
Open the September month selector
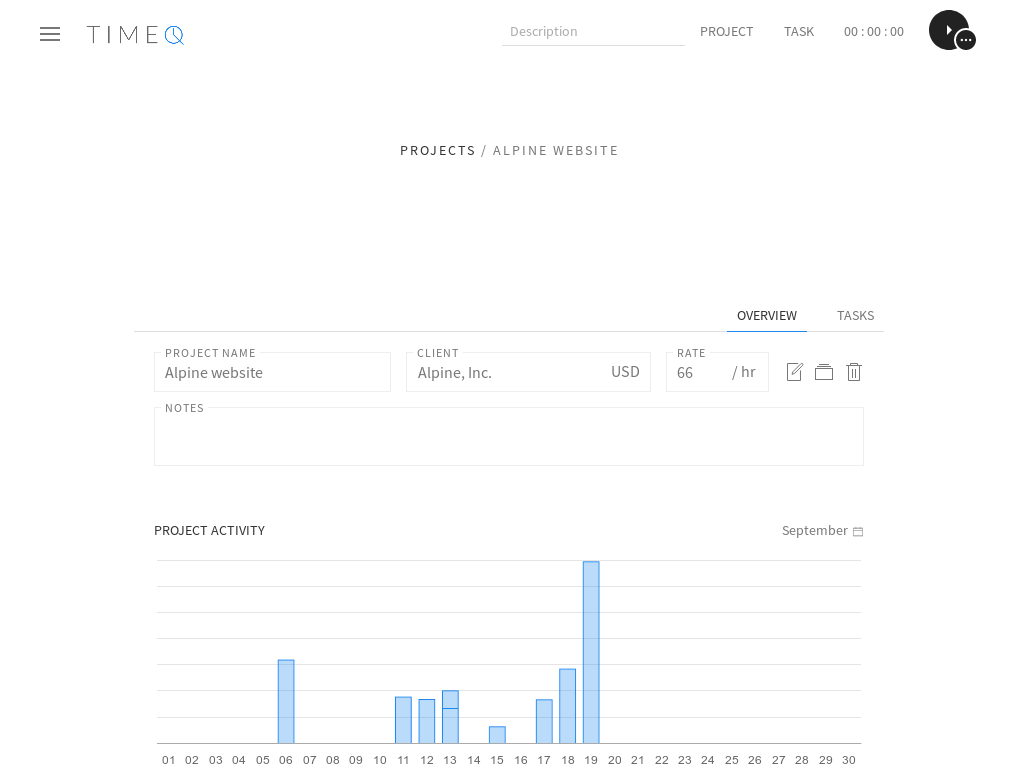click(x=822, y=531)
